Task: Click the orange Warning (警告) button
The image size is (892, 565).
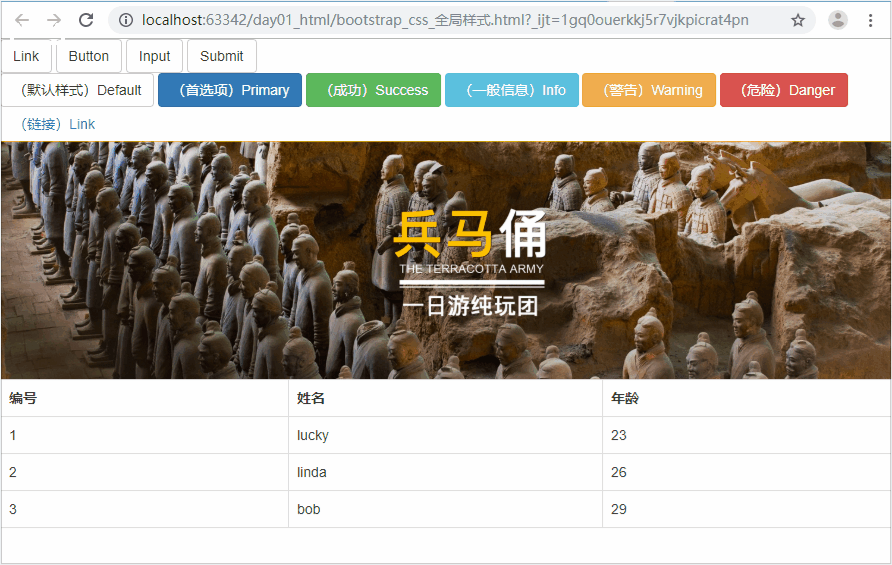Action: [x=649, y=90]
